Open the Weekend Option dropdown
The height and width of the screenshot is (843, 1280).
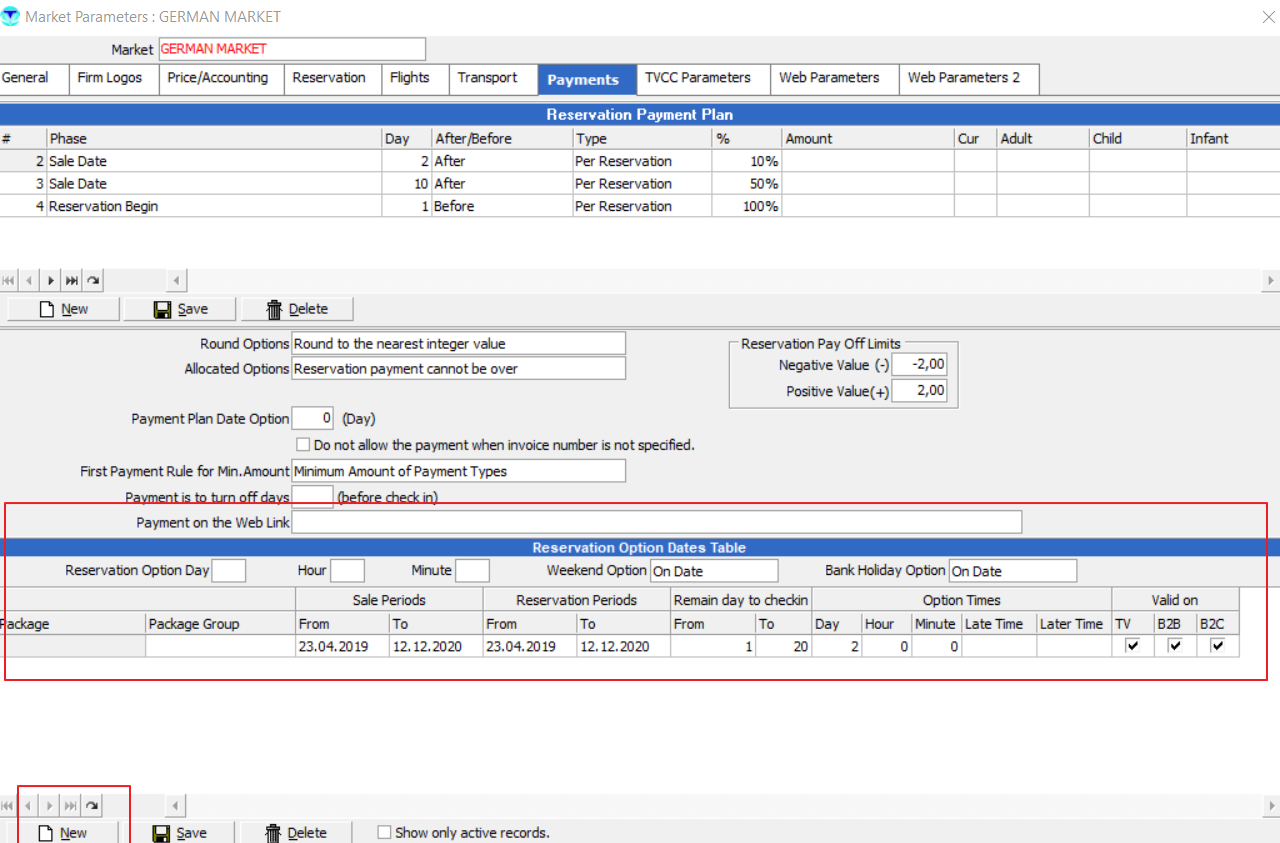[x=713, y=571]
